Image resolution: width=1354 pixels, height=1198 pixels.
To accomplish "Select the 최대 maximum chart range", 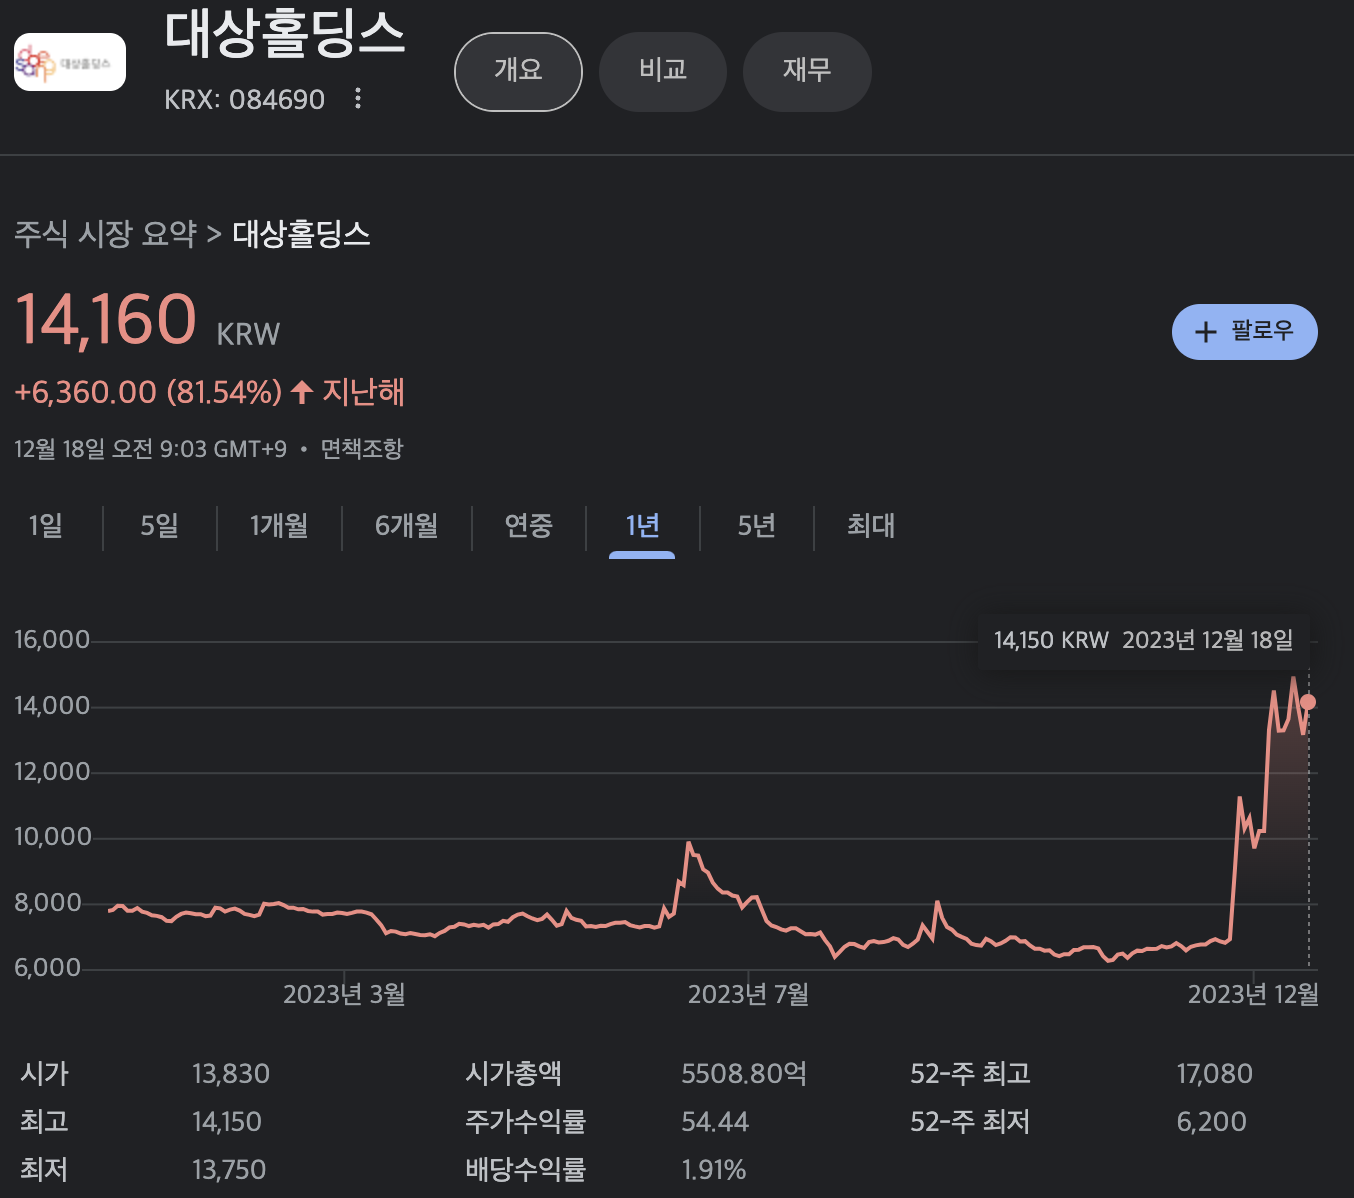I will [871, 526].
